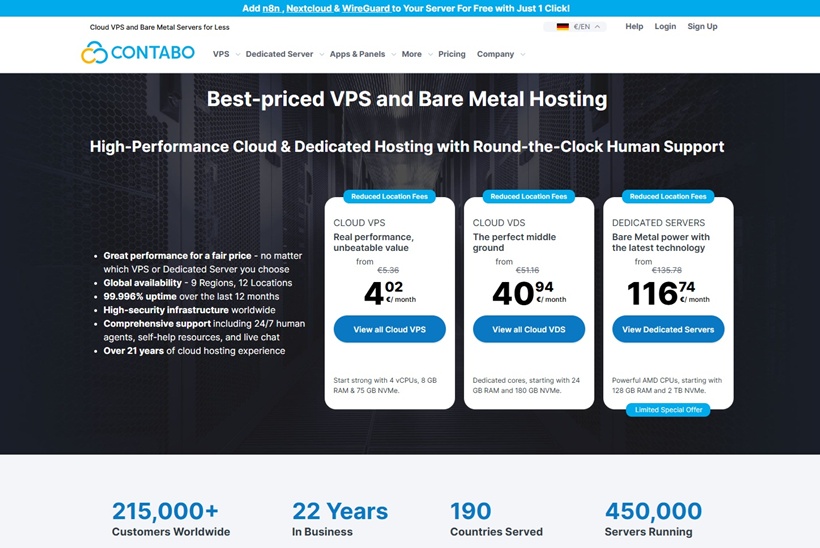
Task: Click the Global availability bullet point
Action: click(x=198, y=283)
